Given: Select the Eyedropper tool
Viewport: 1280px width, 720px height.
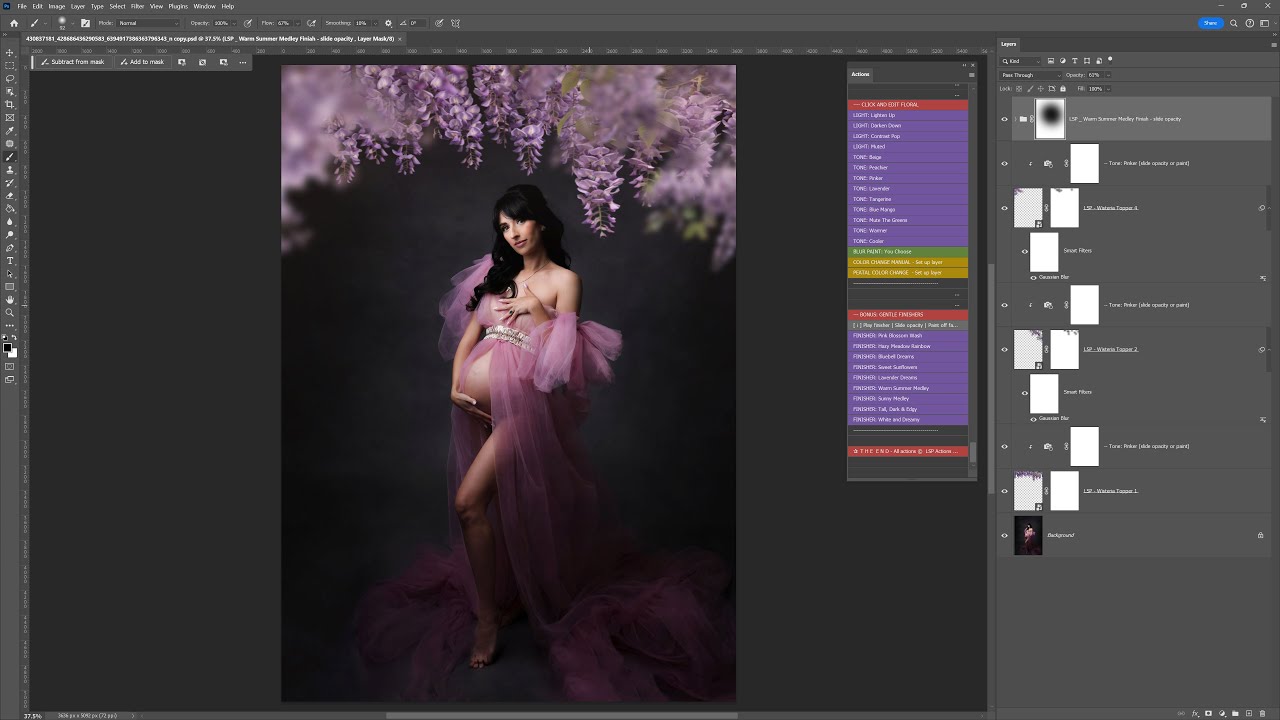Looking at the screenshot, I should tap(10, 130).
